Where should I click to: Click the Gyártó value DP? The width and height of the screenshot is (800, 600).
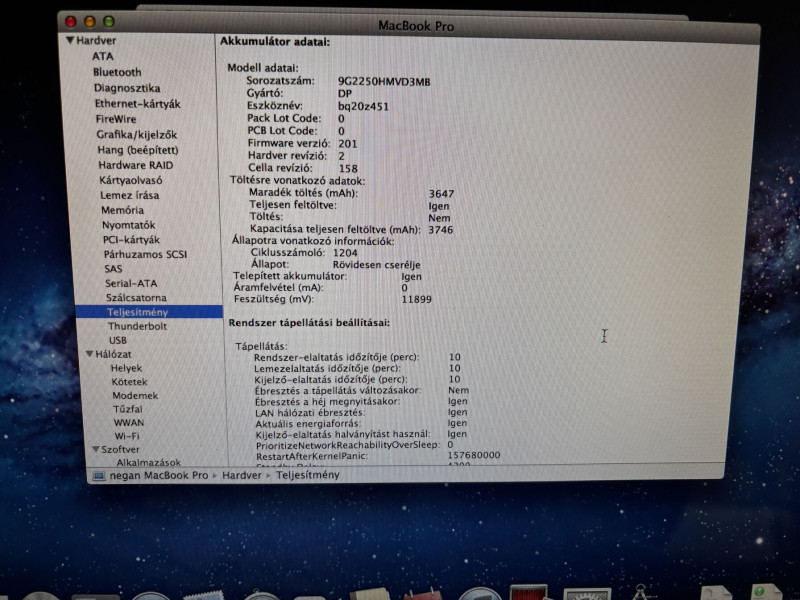tap(345, 94)
